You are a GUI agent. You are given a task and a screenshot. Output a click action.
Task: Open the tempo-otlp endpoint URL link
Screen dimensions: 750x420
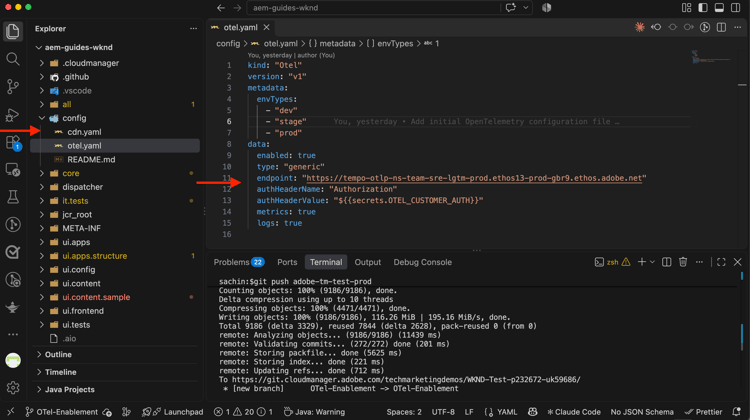point(474,178)
